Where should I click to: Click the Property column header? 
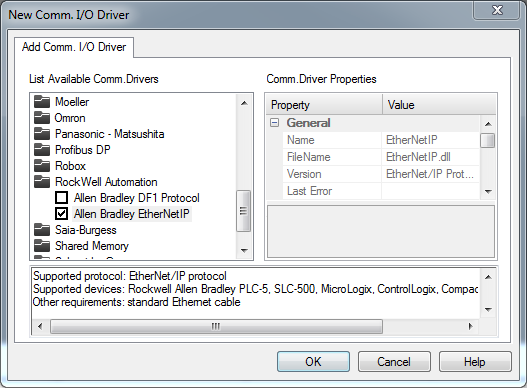[x=325, y=105]
